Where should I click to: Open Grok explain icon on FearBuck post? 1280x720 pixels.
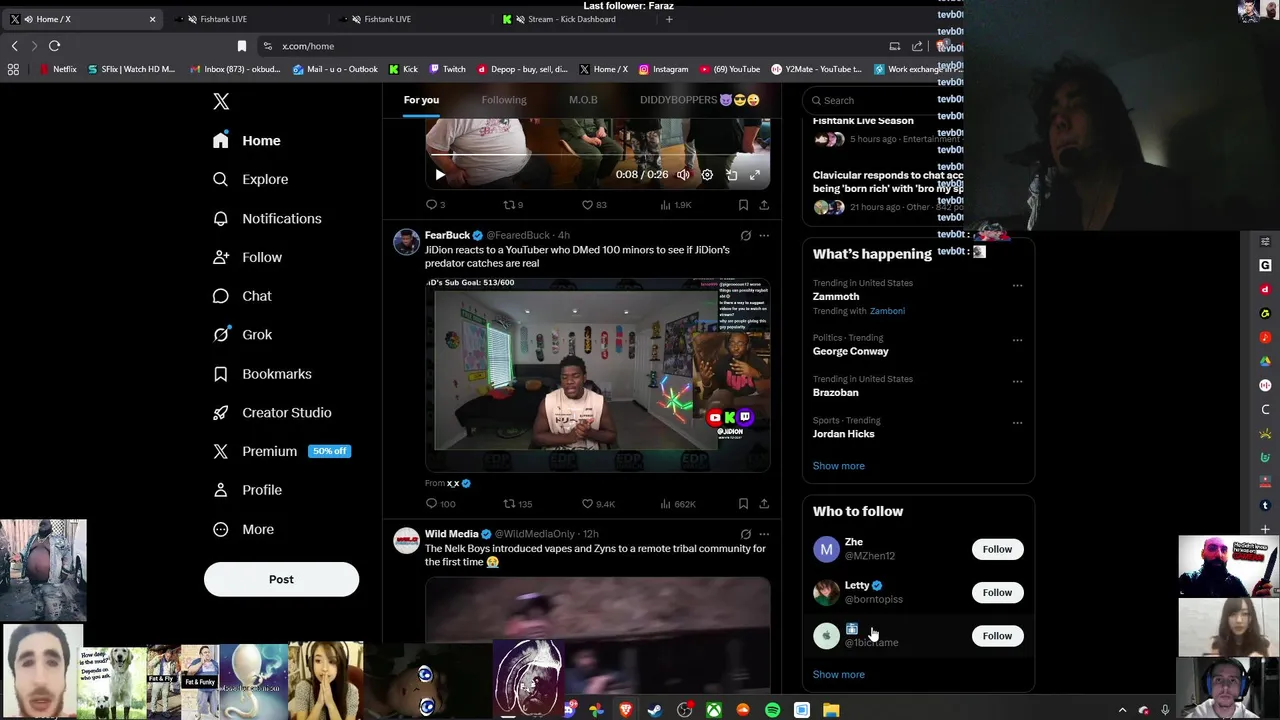pos(745,236)
